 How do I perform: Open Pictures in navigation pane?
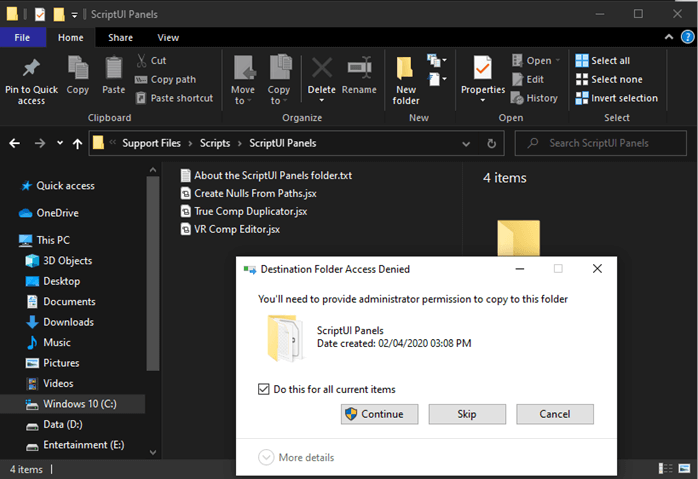[53, 363]
